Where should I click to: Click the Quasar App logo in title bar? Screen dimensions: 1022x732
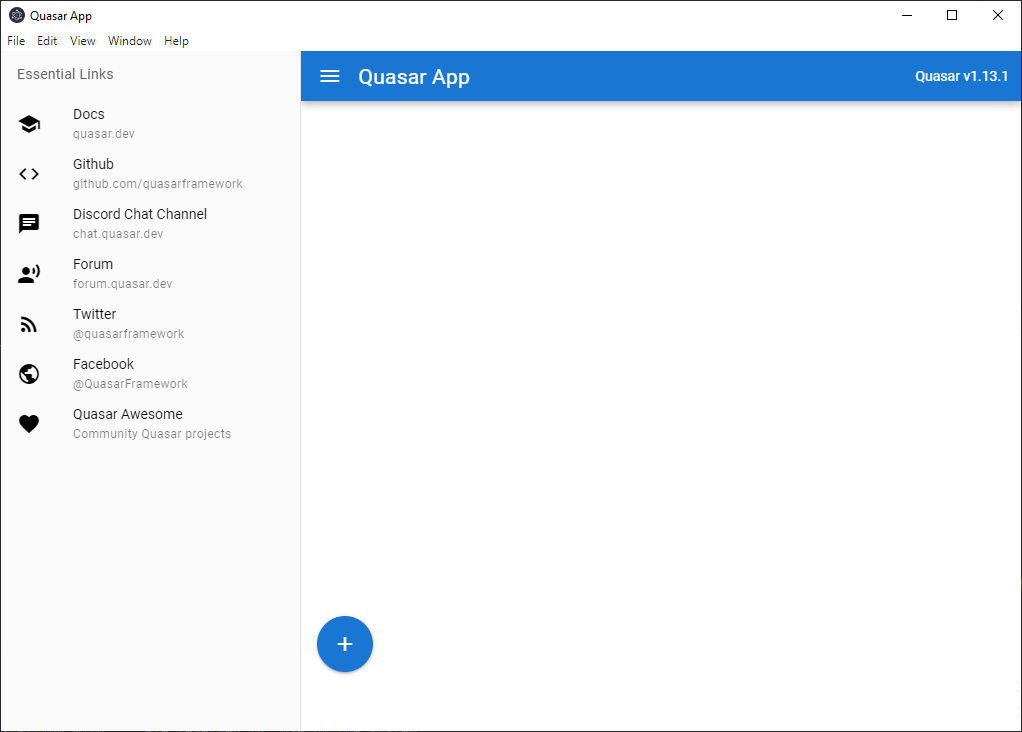click(17, 15)
